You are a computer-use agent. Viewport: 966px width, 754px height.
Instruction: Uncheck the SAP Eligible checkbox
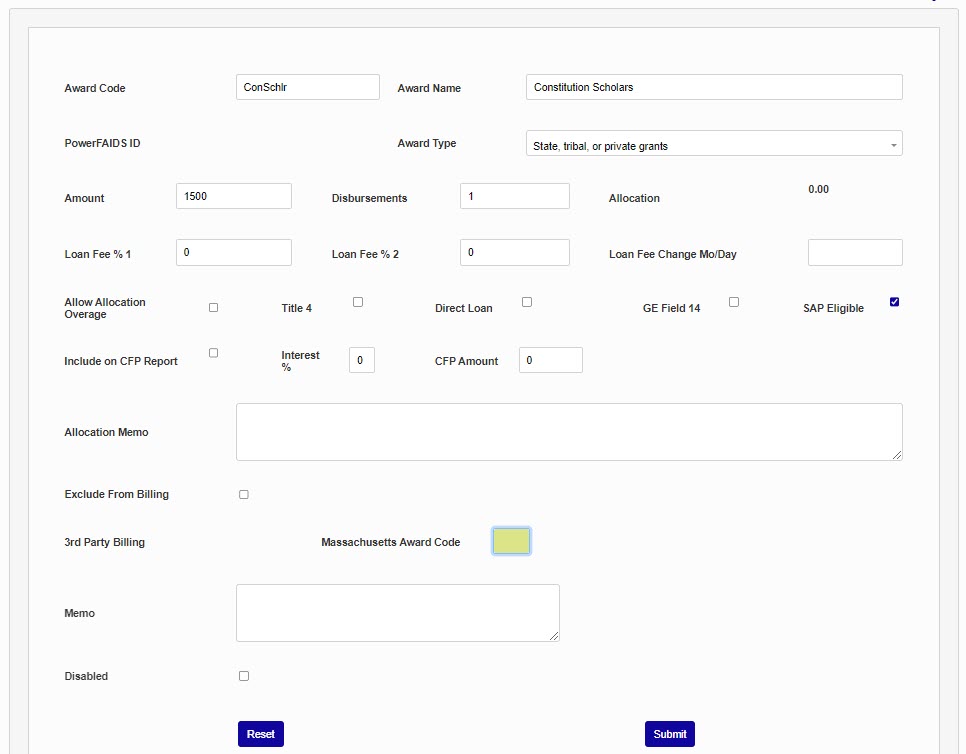pyautogui.click(x=894, y=302)
